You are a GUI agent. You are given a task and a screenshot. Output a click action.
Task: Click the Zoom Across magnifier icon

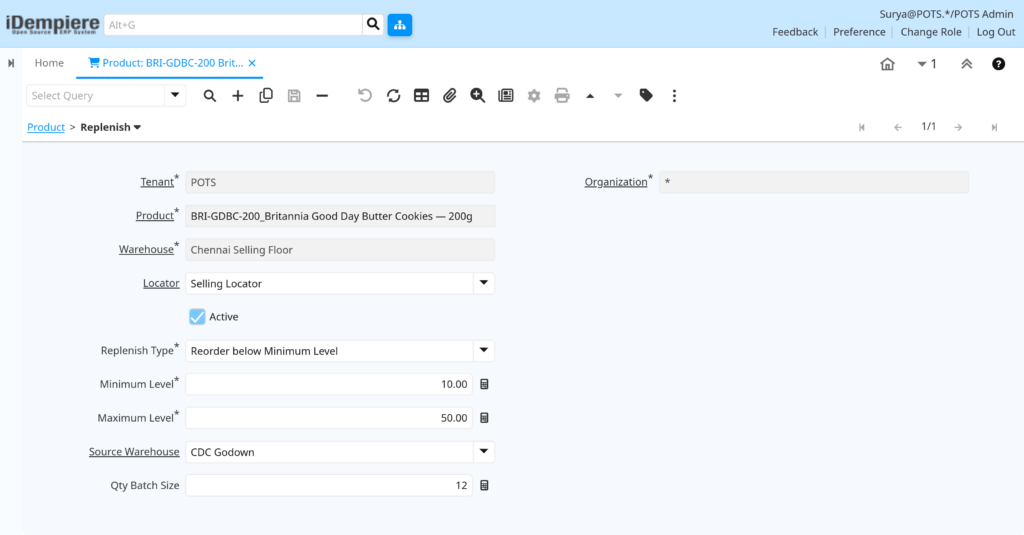pos(477,95)
